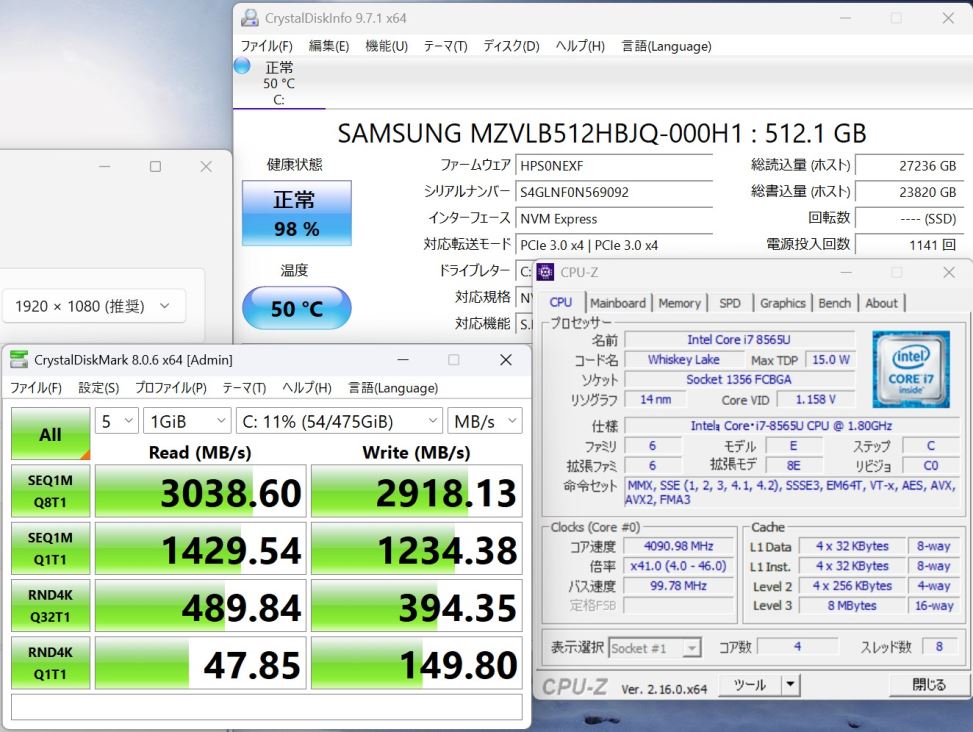Expand the MB/s unit dropdown

(x=484, y=421)
